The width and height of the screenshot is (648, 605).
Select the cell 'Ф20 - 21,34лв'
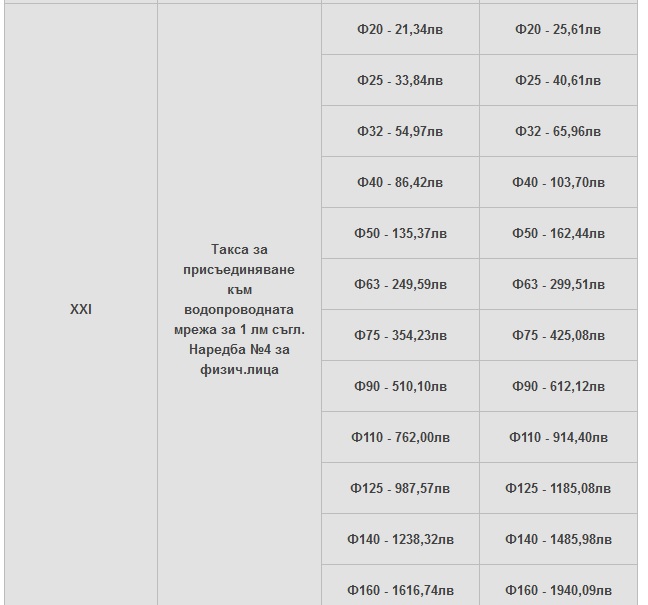coord(400,30)
